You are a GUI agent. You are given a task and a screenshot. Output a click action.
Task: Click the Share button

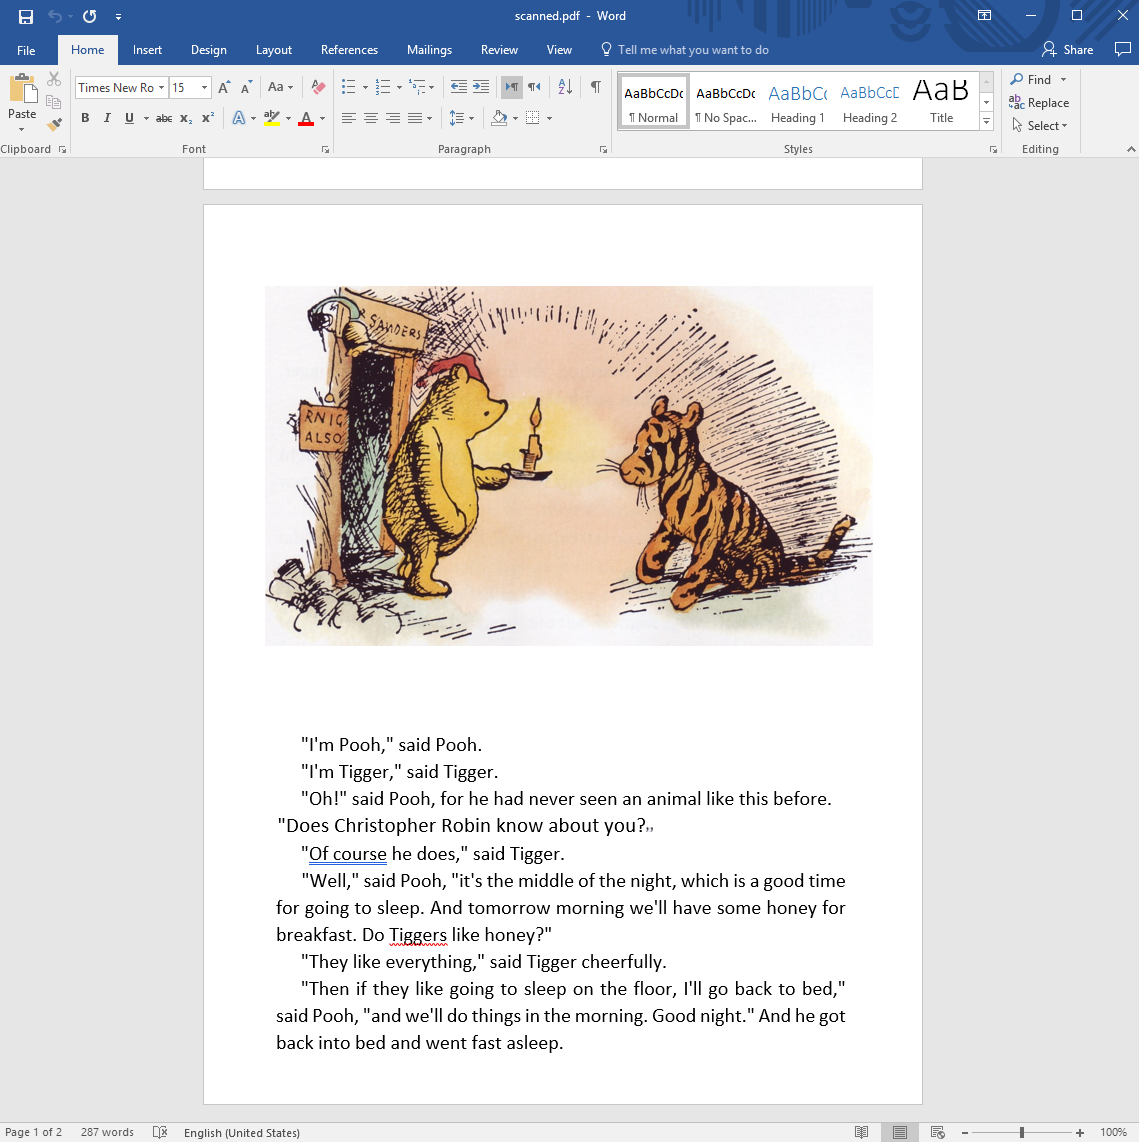1068,50
